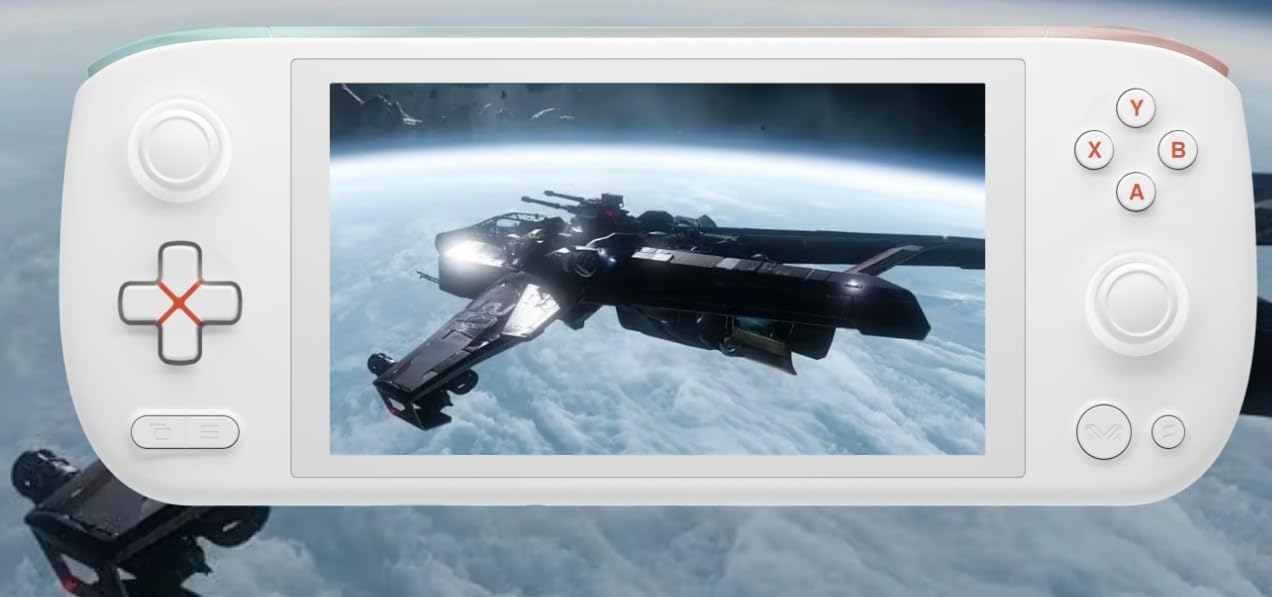This screenshot has width=1272, height=597.
Task: Tap the small round button beside logo button
Action: 1168,432
